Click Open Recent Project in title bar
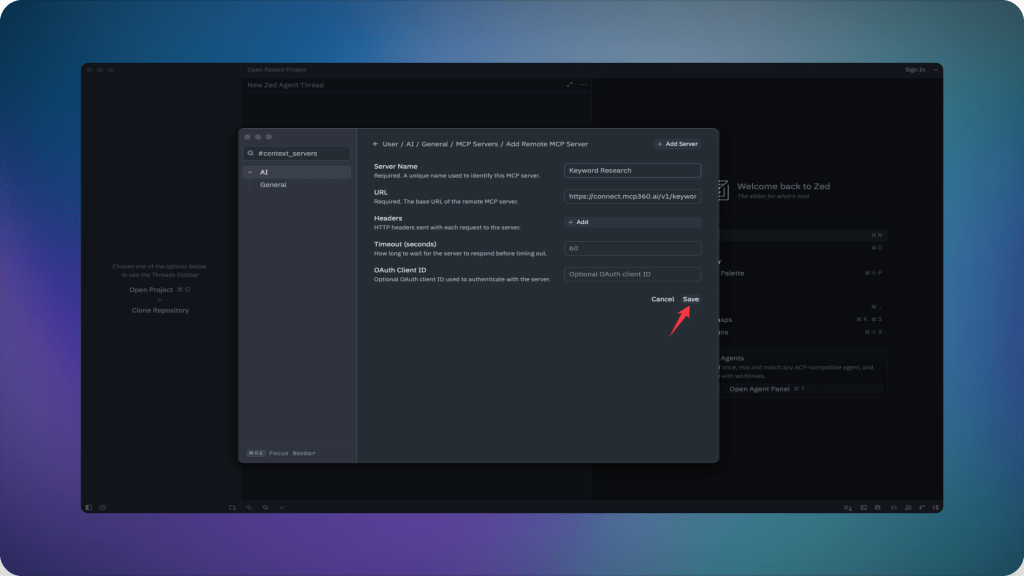The height and width of the screenshot is (576, 1024). tap(277, 70)
